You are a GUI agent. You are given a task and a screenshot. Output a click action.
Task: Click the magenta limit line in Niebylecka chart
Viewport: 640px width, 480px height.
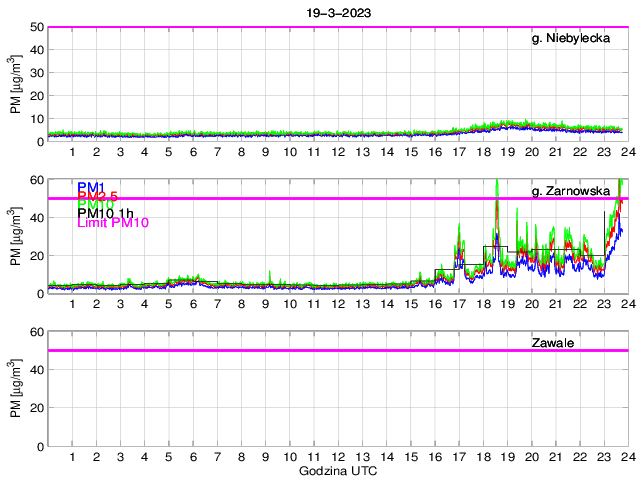tap(300, 27)
